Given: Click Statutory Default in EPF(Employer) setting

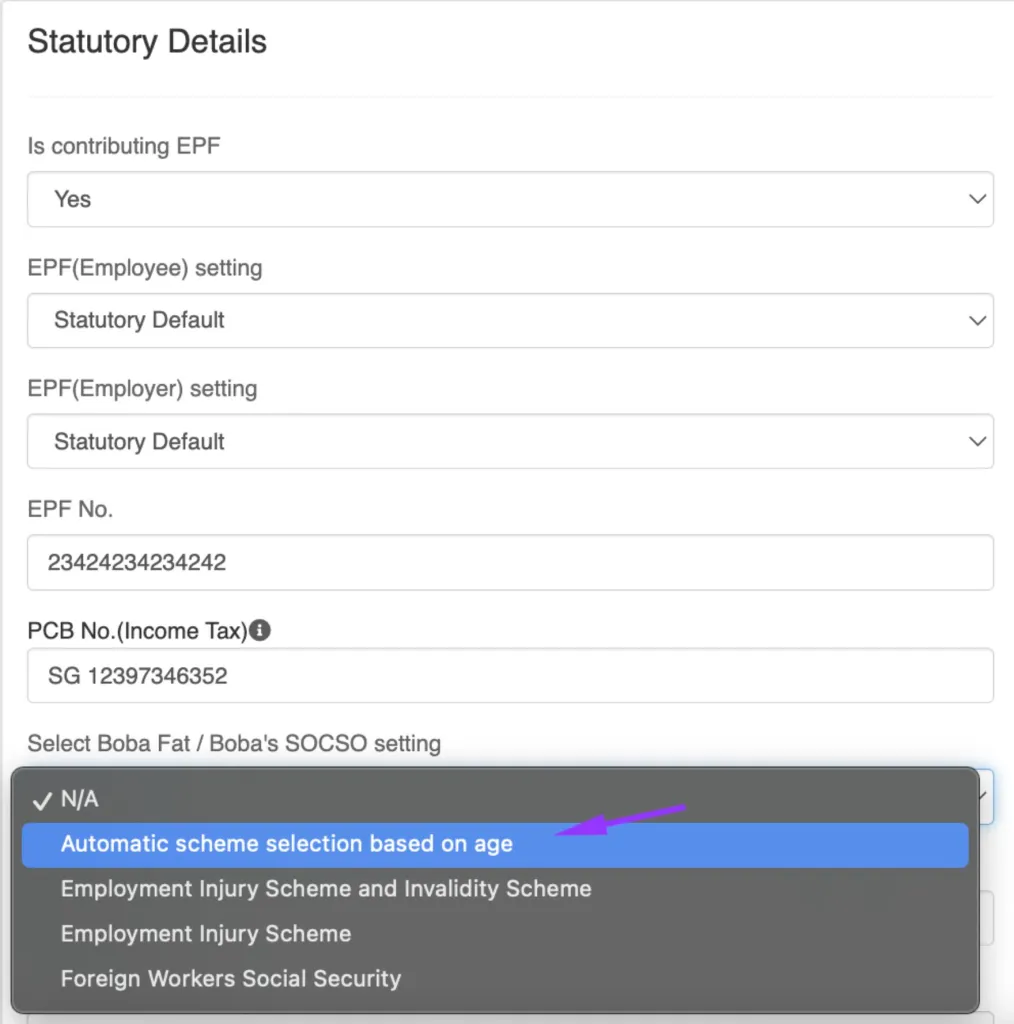Looking at the screenshot, I should tap(139, 441).
